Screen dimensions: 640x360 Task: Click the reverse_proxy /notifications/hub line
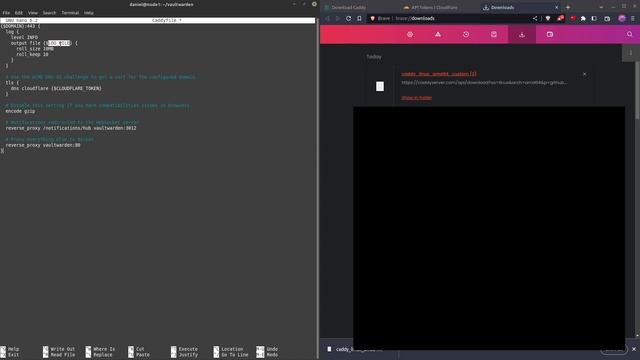[71, 128]
